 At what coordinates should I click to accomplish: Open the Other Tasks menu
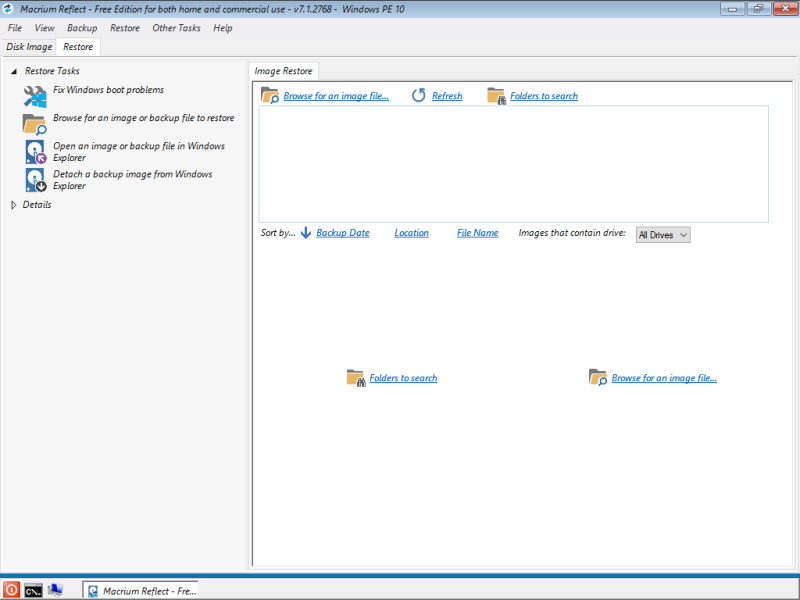(176, 28)
